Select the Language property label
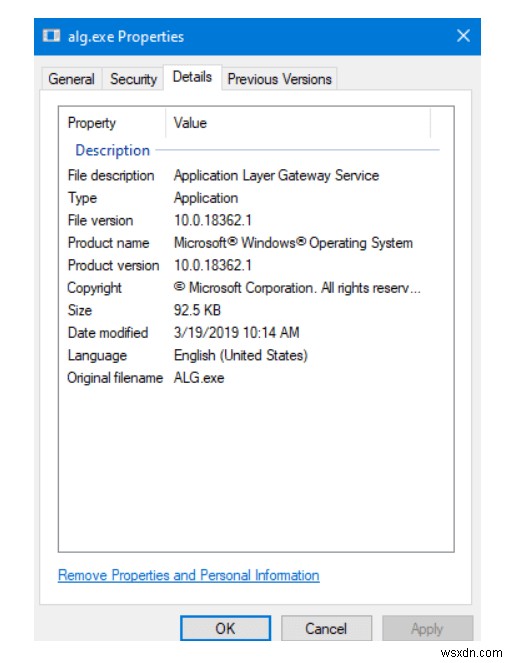The image size is (514, 663). coord(97,355)
